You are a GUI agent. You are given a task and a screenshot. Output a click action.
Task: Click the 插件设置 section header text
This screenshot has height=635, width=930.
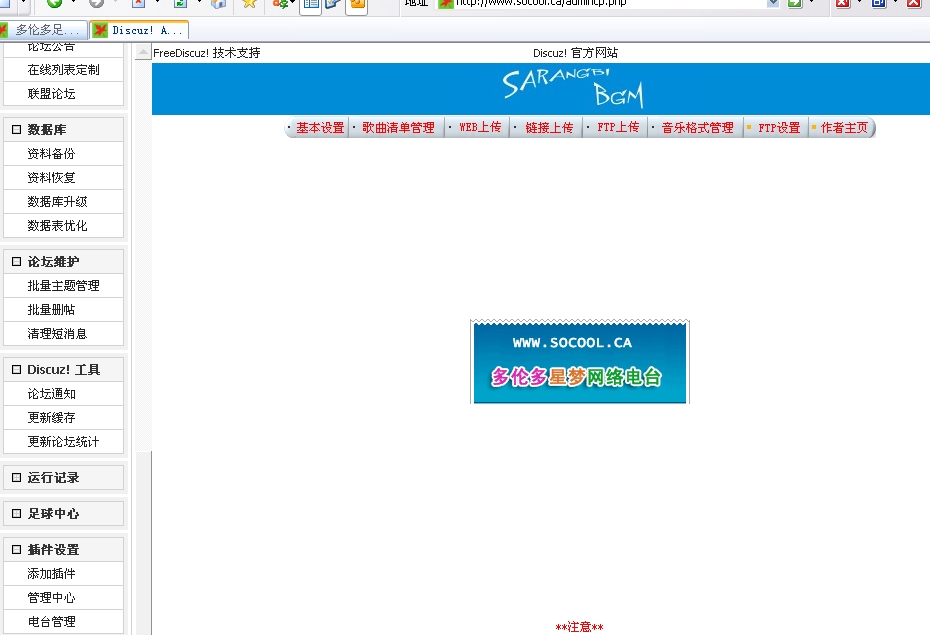point(53,550)
